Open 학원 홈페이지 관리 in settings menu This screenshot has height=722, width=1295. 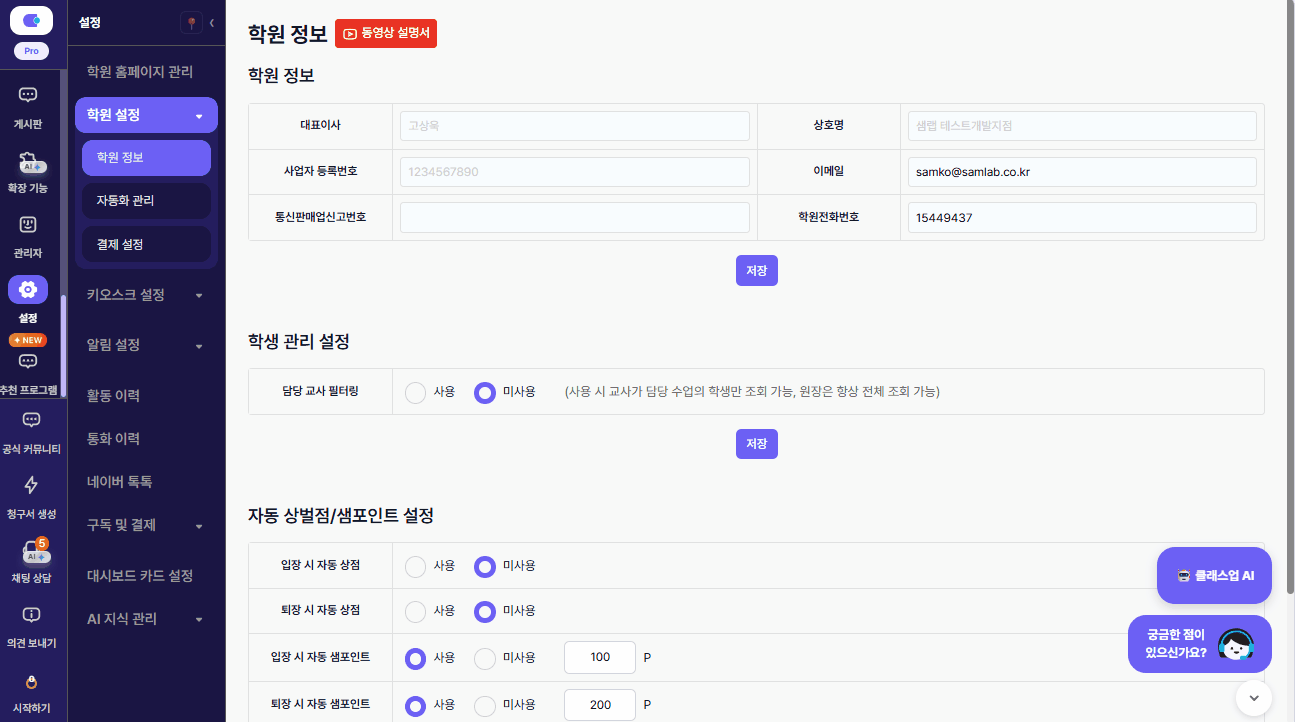140,72
